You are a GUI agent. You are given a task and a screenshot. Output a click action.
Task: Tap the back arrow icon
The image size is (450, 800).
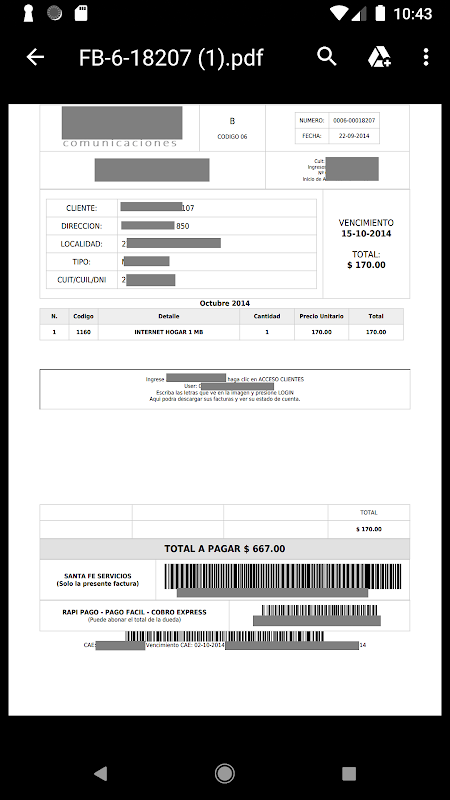(x=35, y=57)
